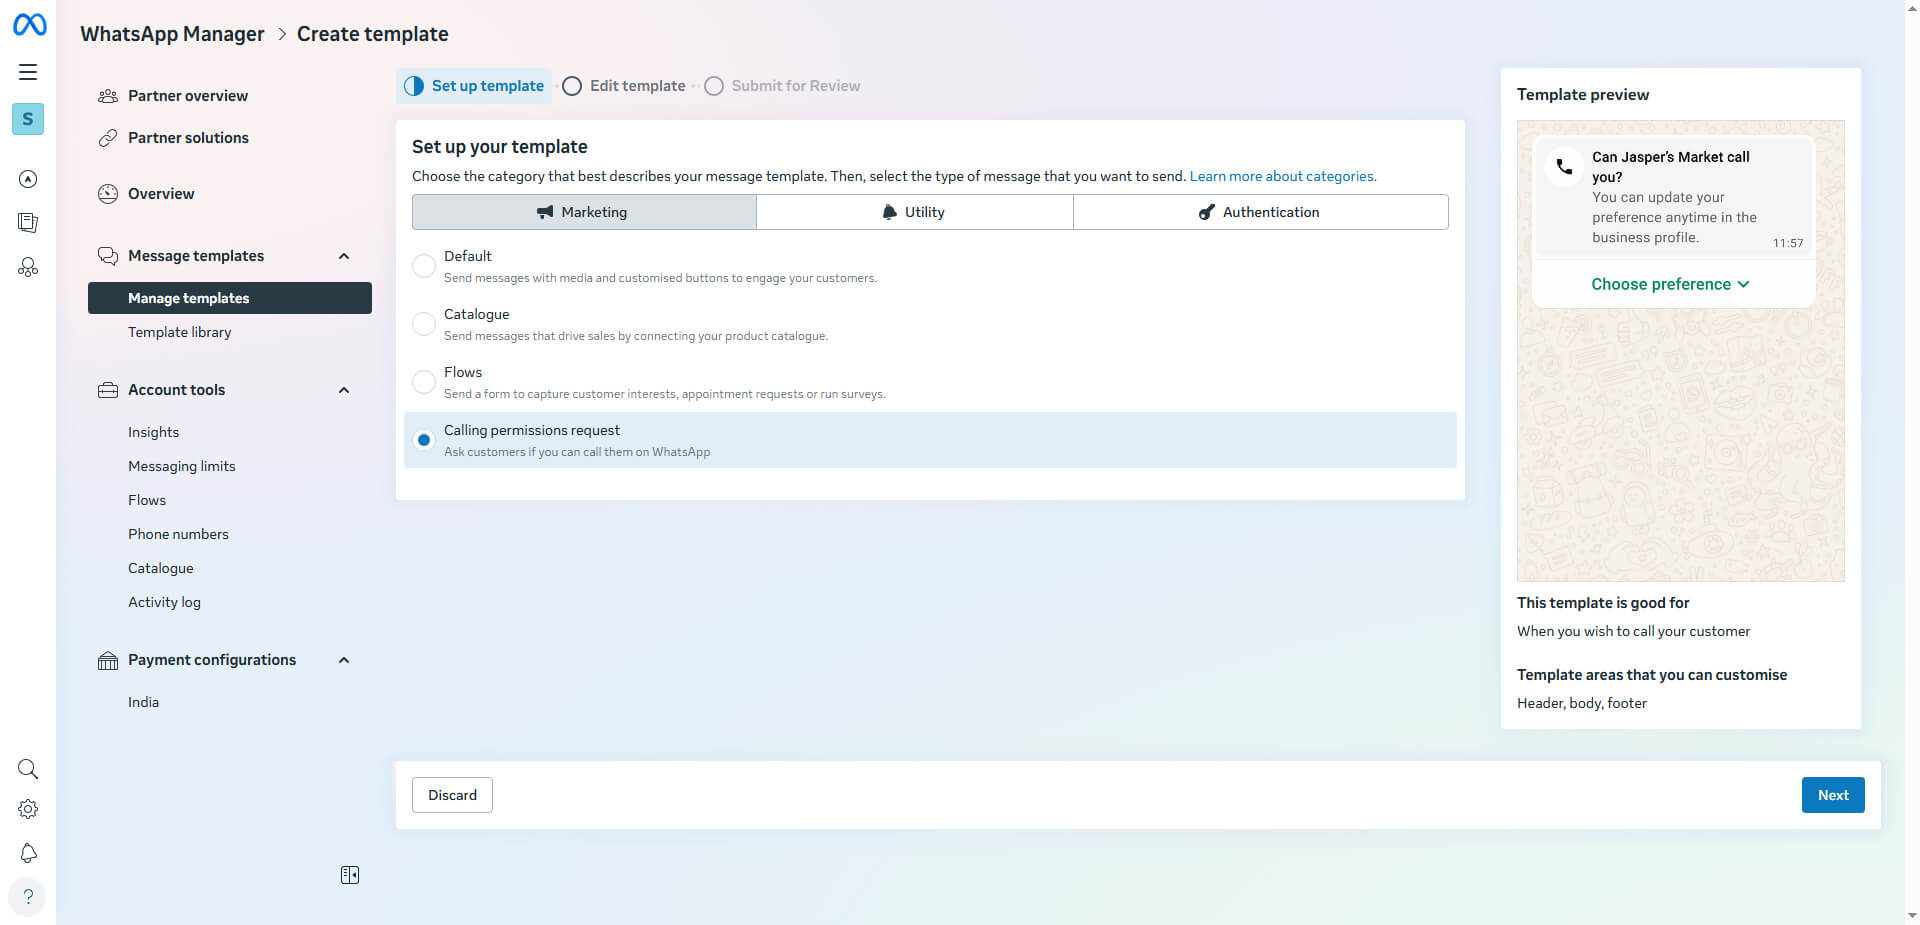
Task: Click the search magnifier icon
Action: (x=28, y=769)
